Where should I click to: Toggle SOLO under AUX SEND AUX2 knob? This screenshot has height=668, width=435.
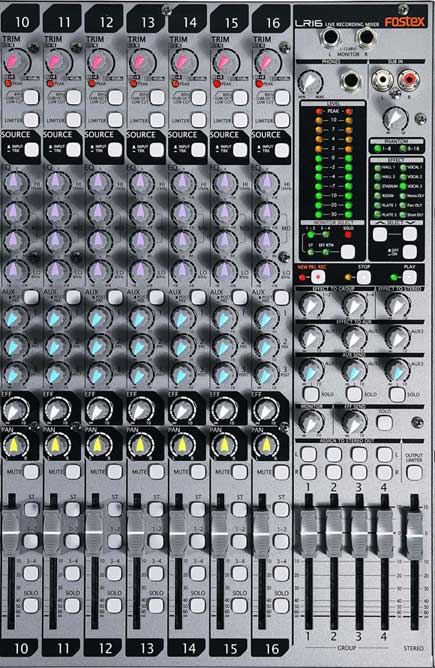354,394
